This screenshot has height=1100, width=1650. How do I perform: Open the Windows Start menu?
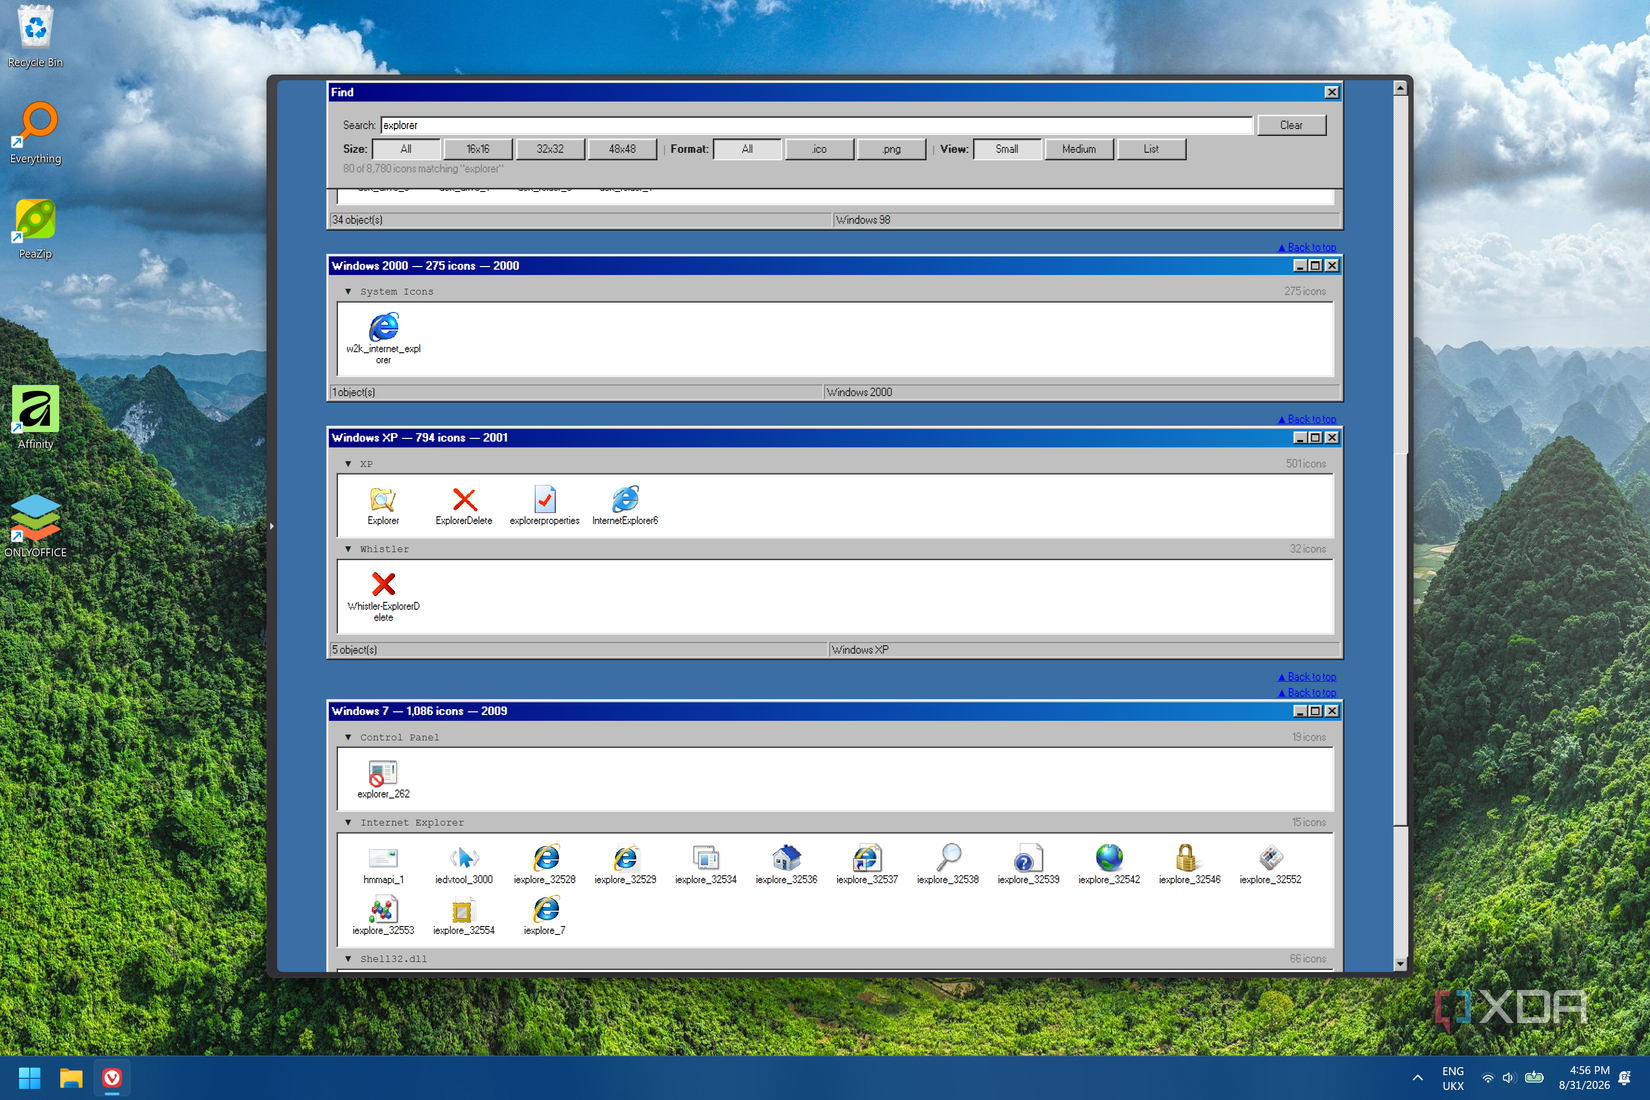coord(29,1078)
